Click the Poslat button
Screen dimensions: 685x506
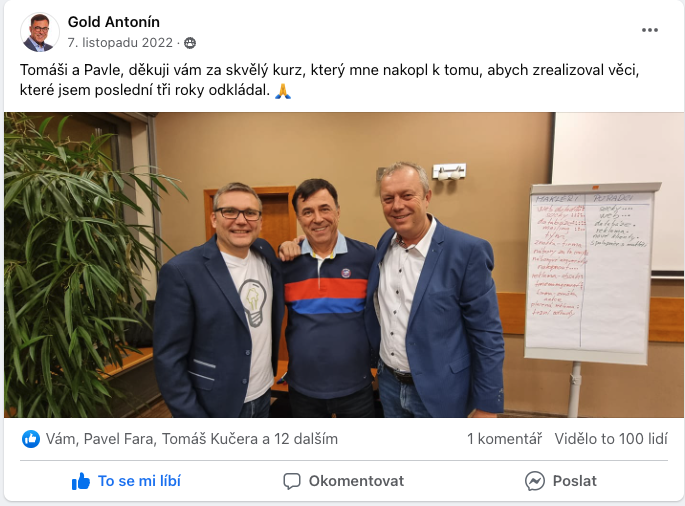pos(560,481)
